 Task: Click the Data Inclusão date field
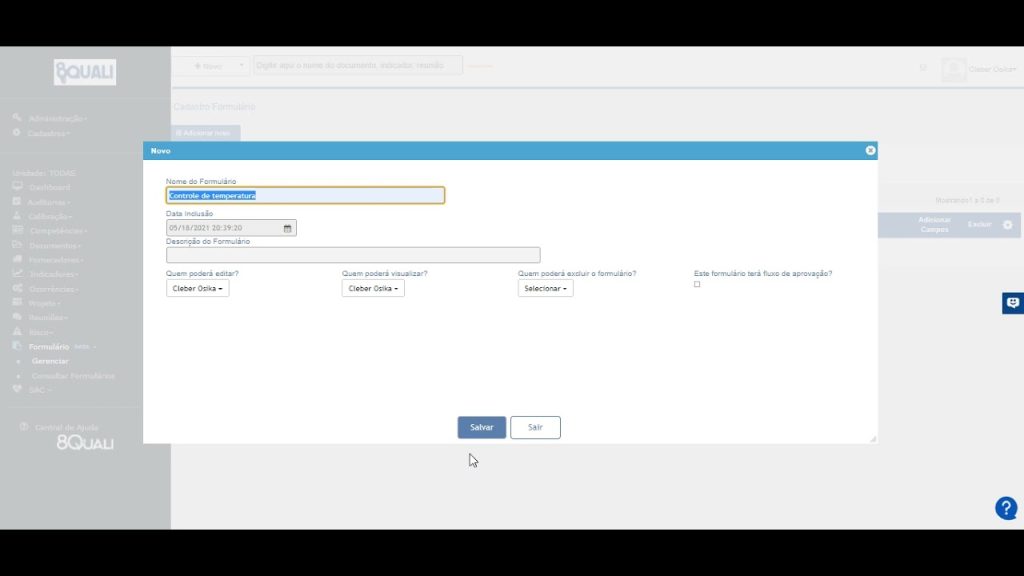[231, 228]
